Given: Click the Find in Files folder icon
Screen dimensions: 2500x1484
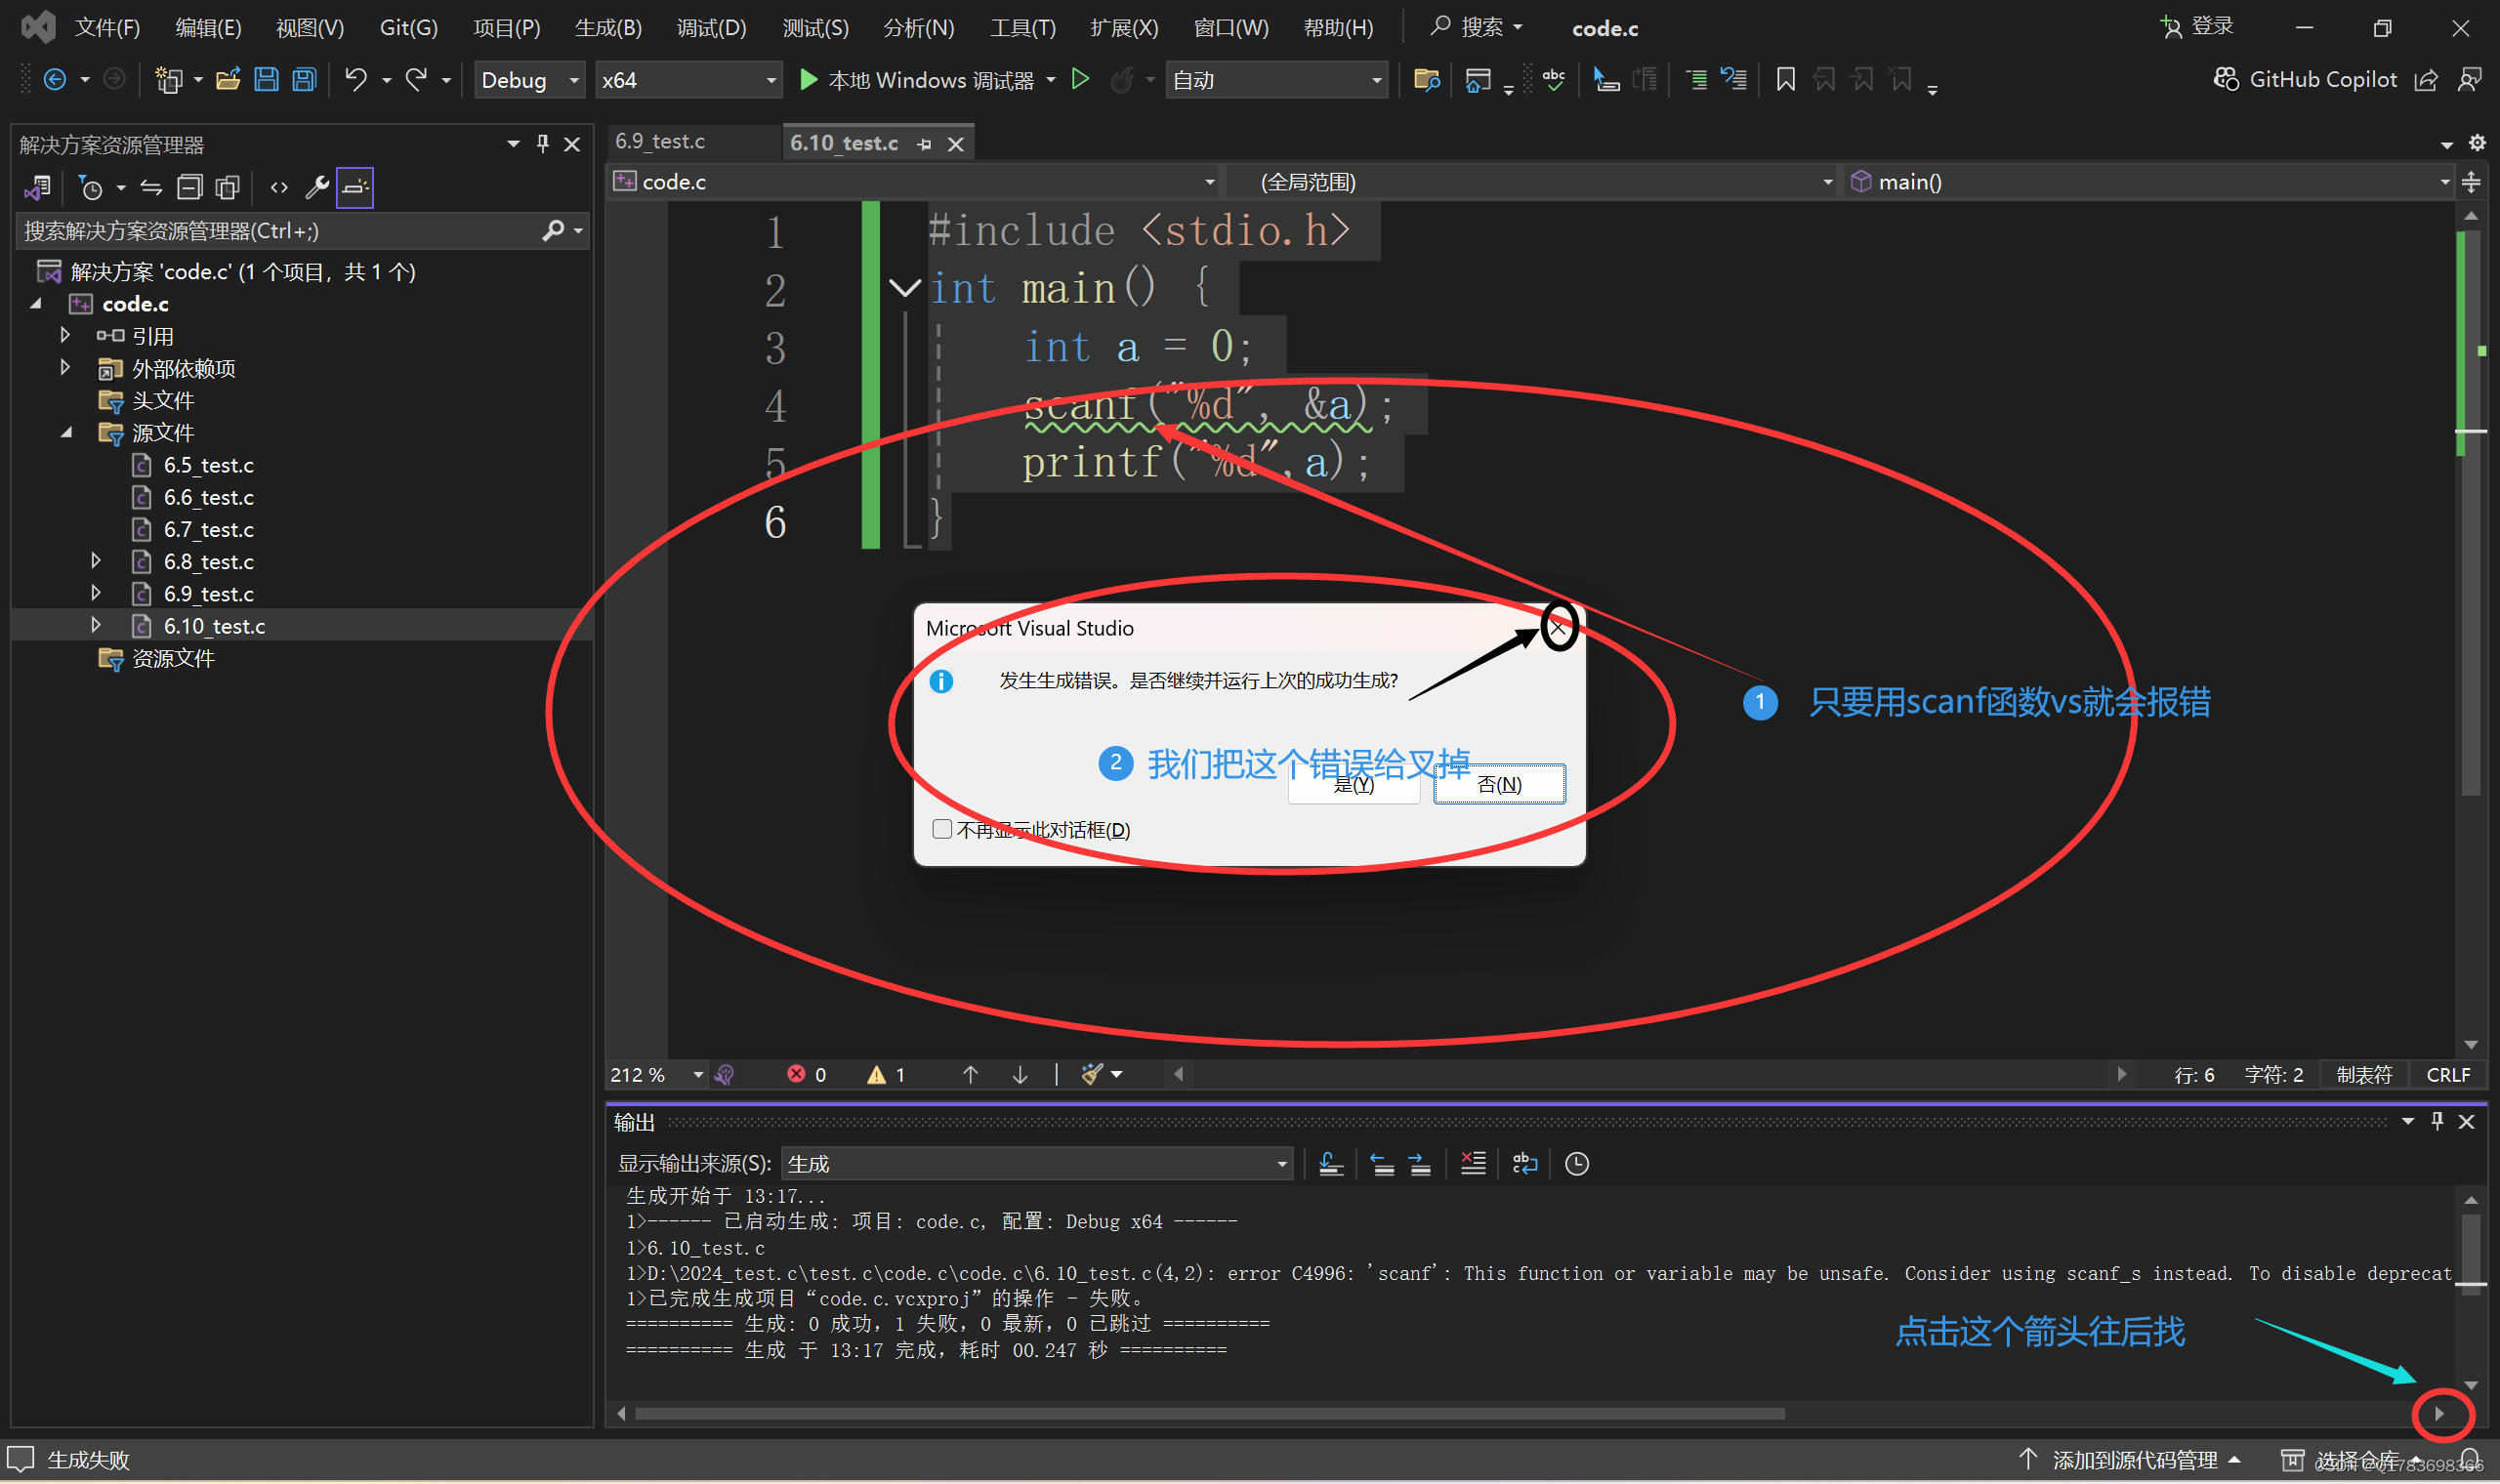Looking at the screenshot, I should point(1427,80).
